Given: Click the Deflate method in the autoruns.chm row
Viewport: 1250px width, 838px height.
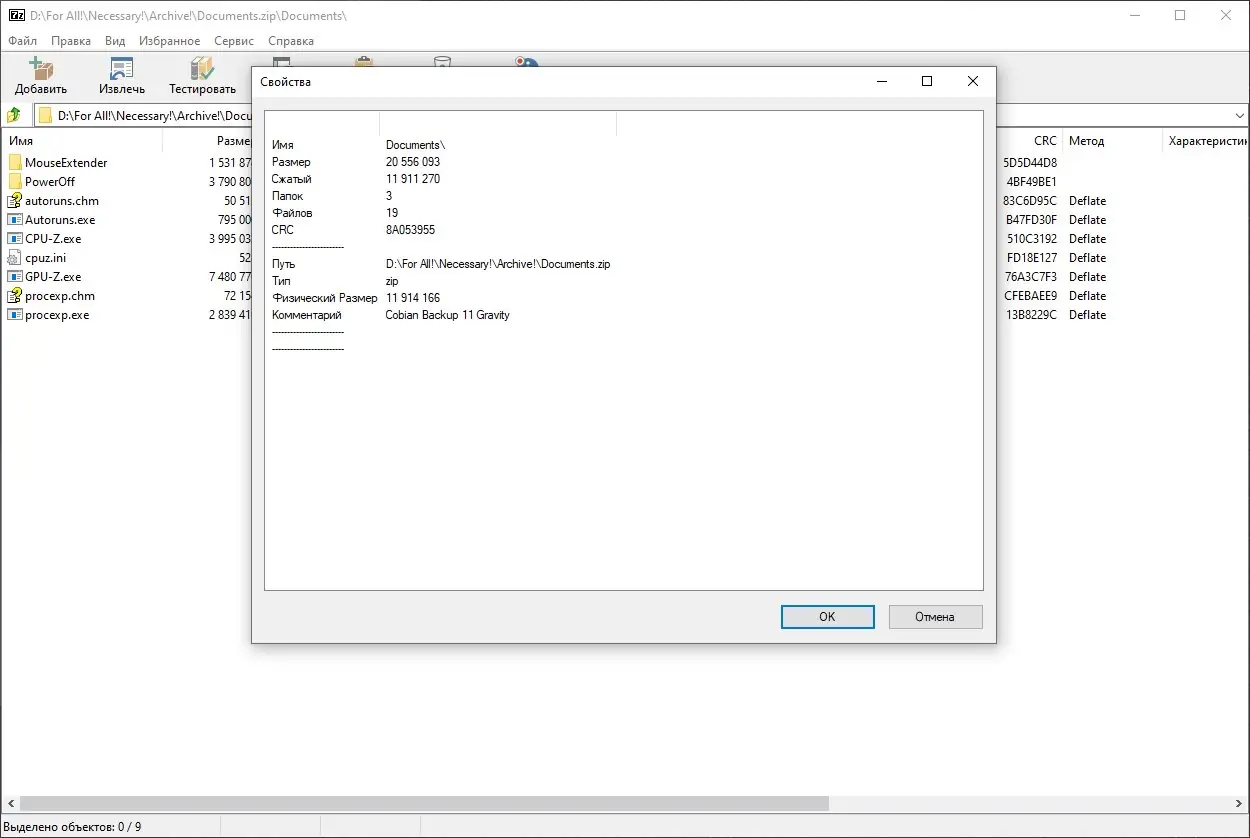Looking at the screenshot, I should click(1087, 201).
